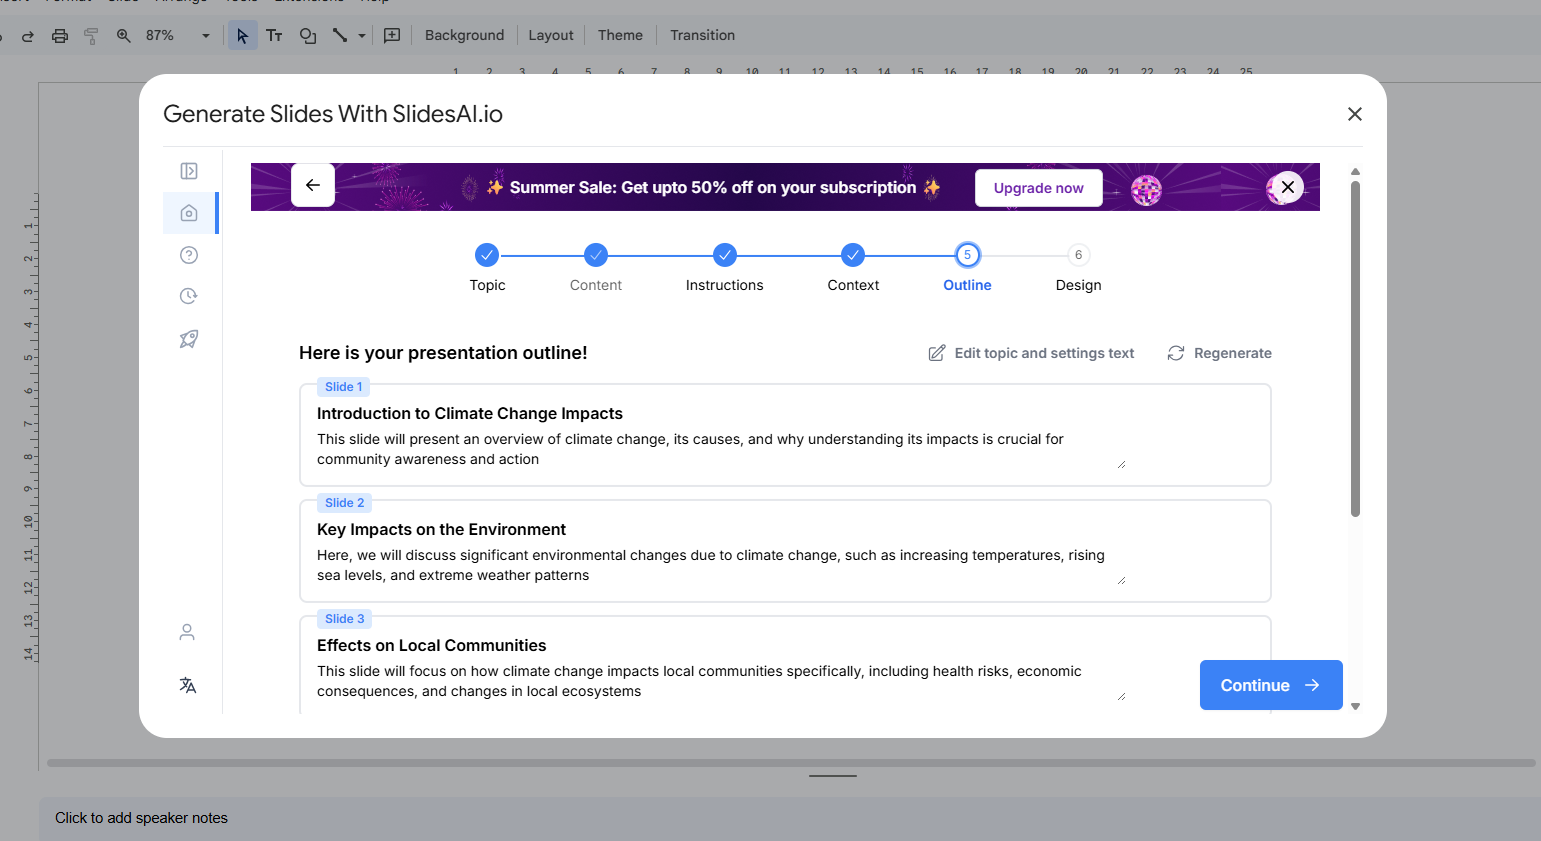Click Regenerate to rebuild outline
Screen dimensions: 1541x841
tap(1220, 353)
